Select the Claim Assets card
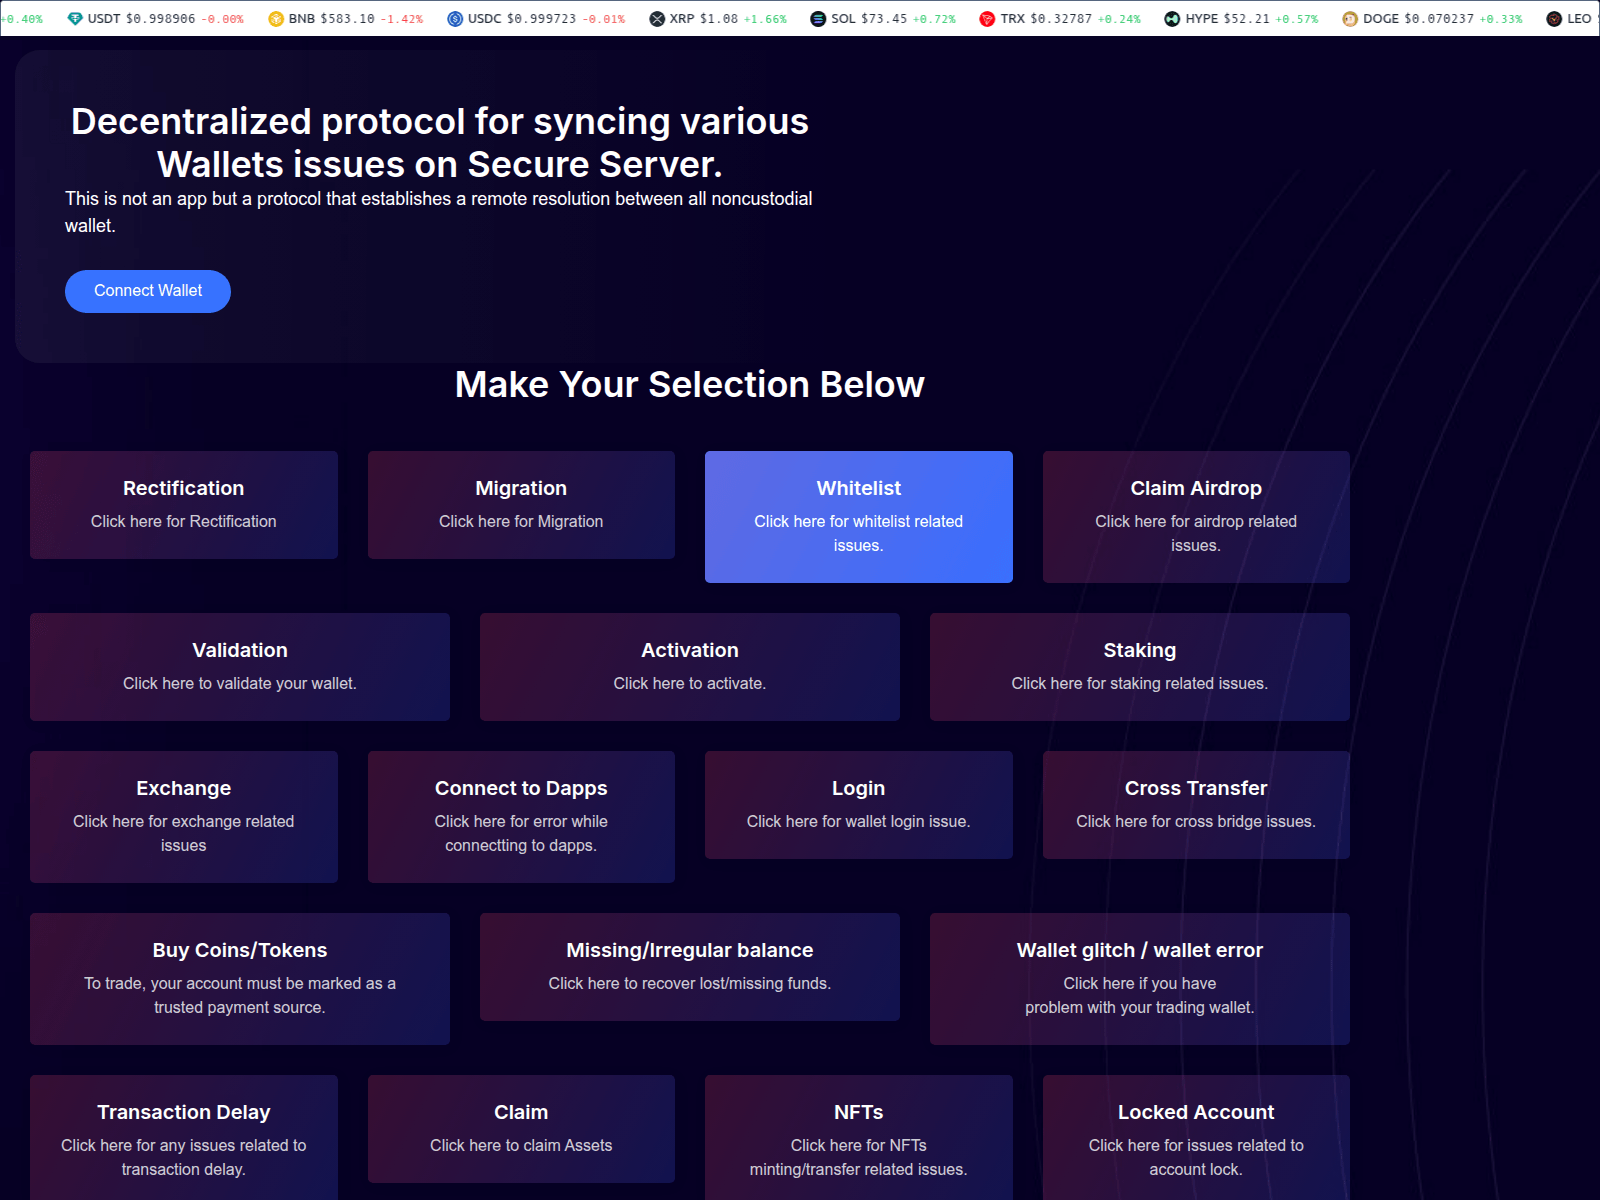This screenshot has height=1200, width=1600. (521, 1129)
